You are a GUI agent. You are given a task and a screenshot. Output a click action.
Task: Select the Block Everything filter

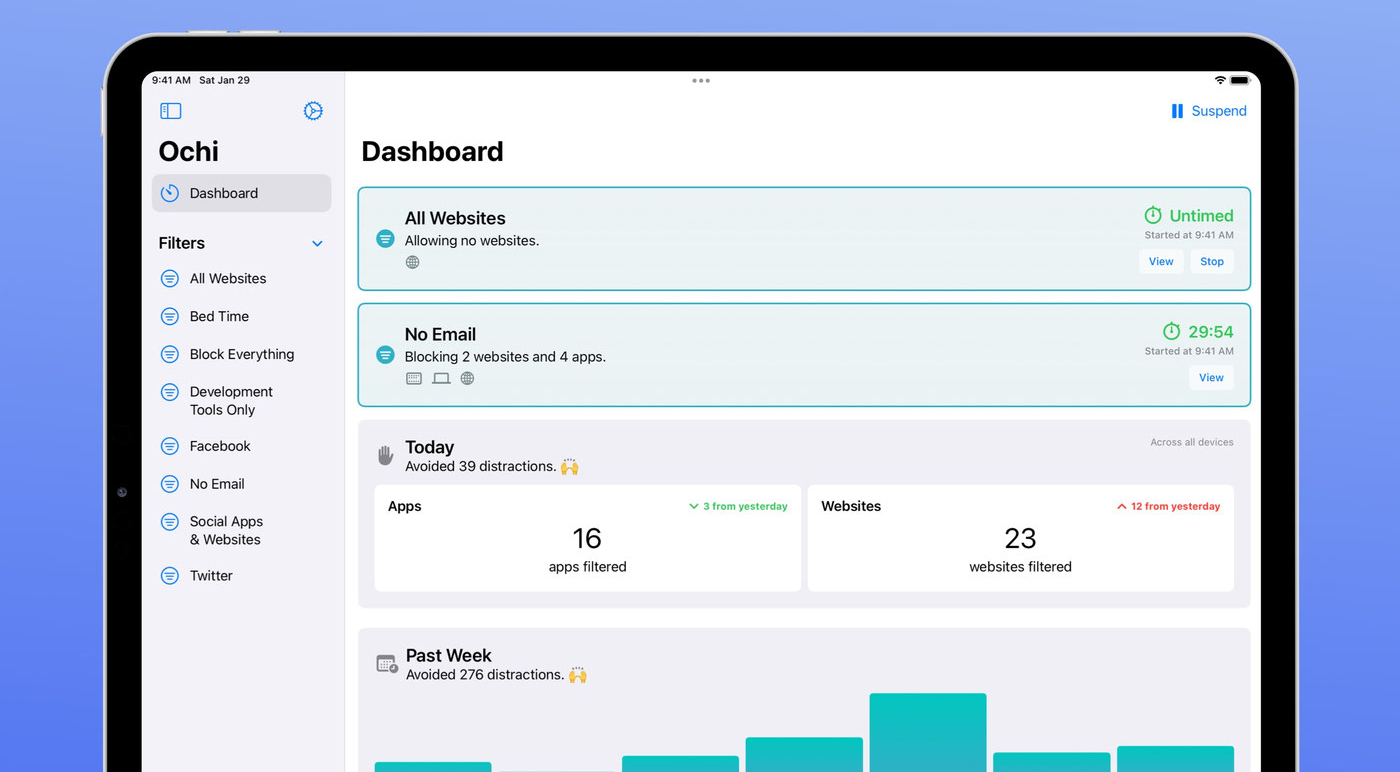click(x=241, y=354)
